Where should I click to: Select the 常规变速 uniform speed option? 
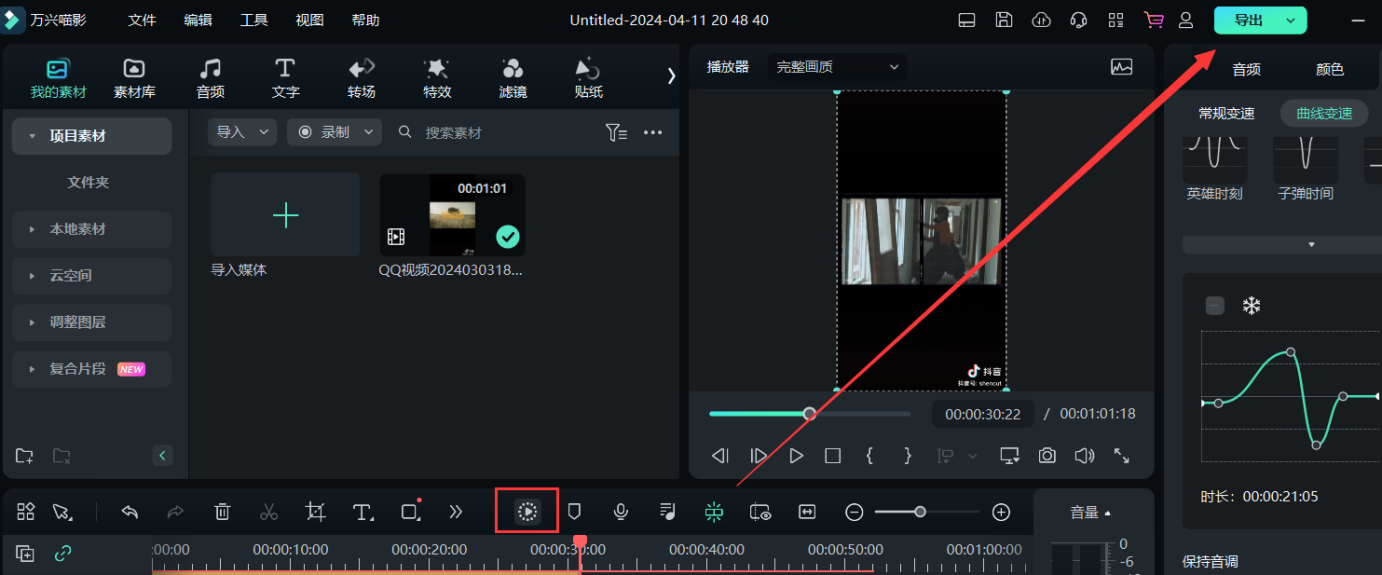pos(1227,113)
